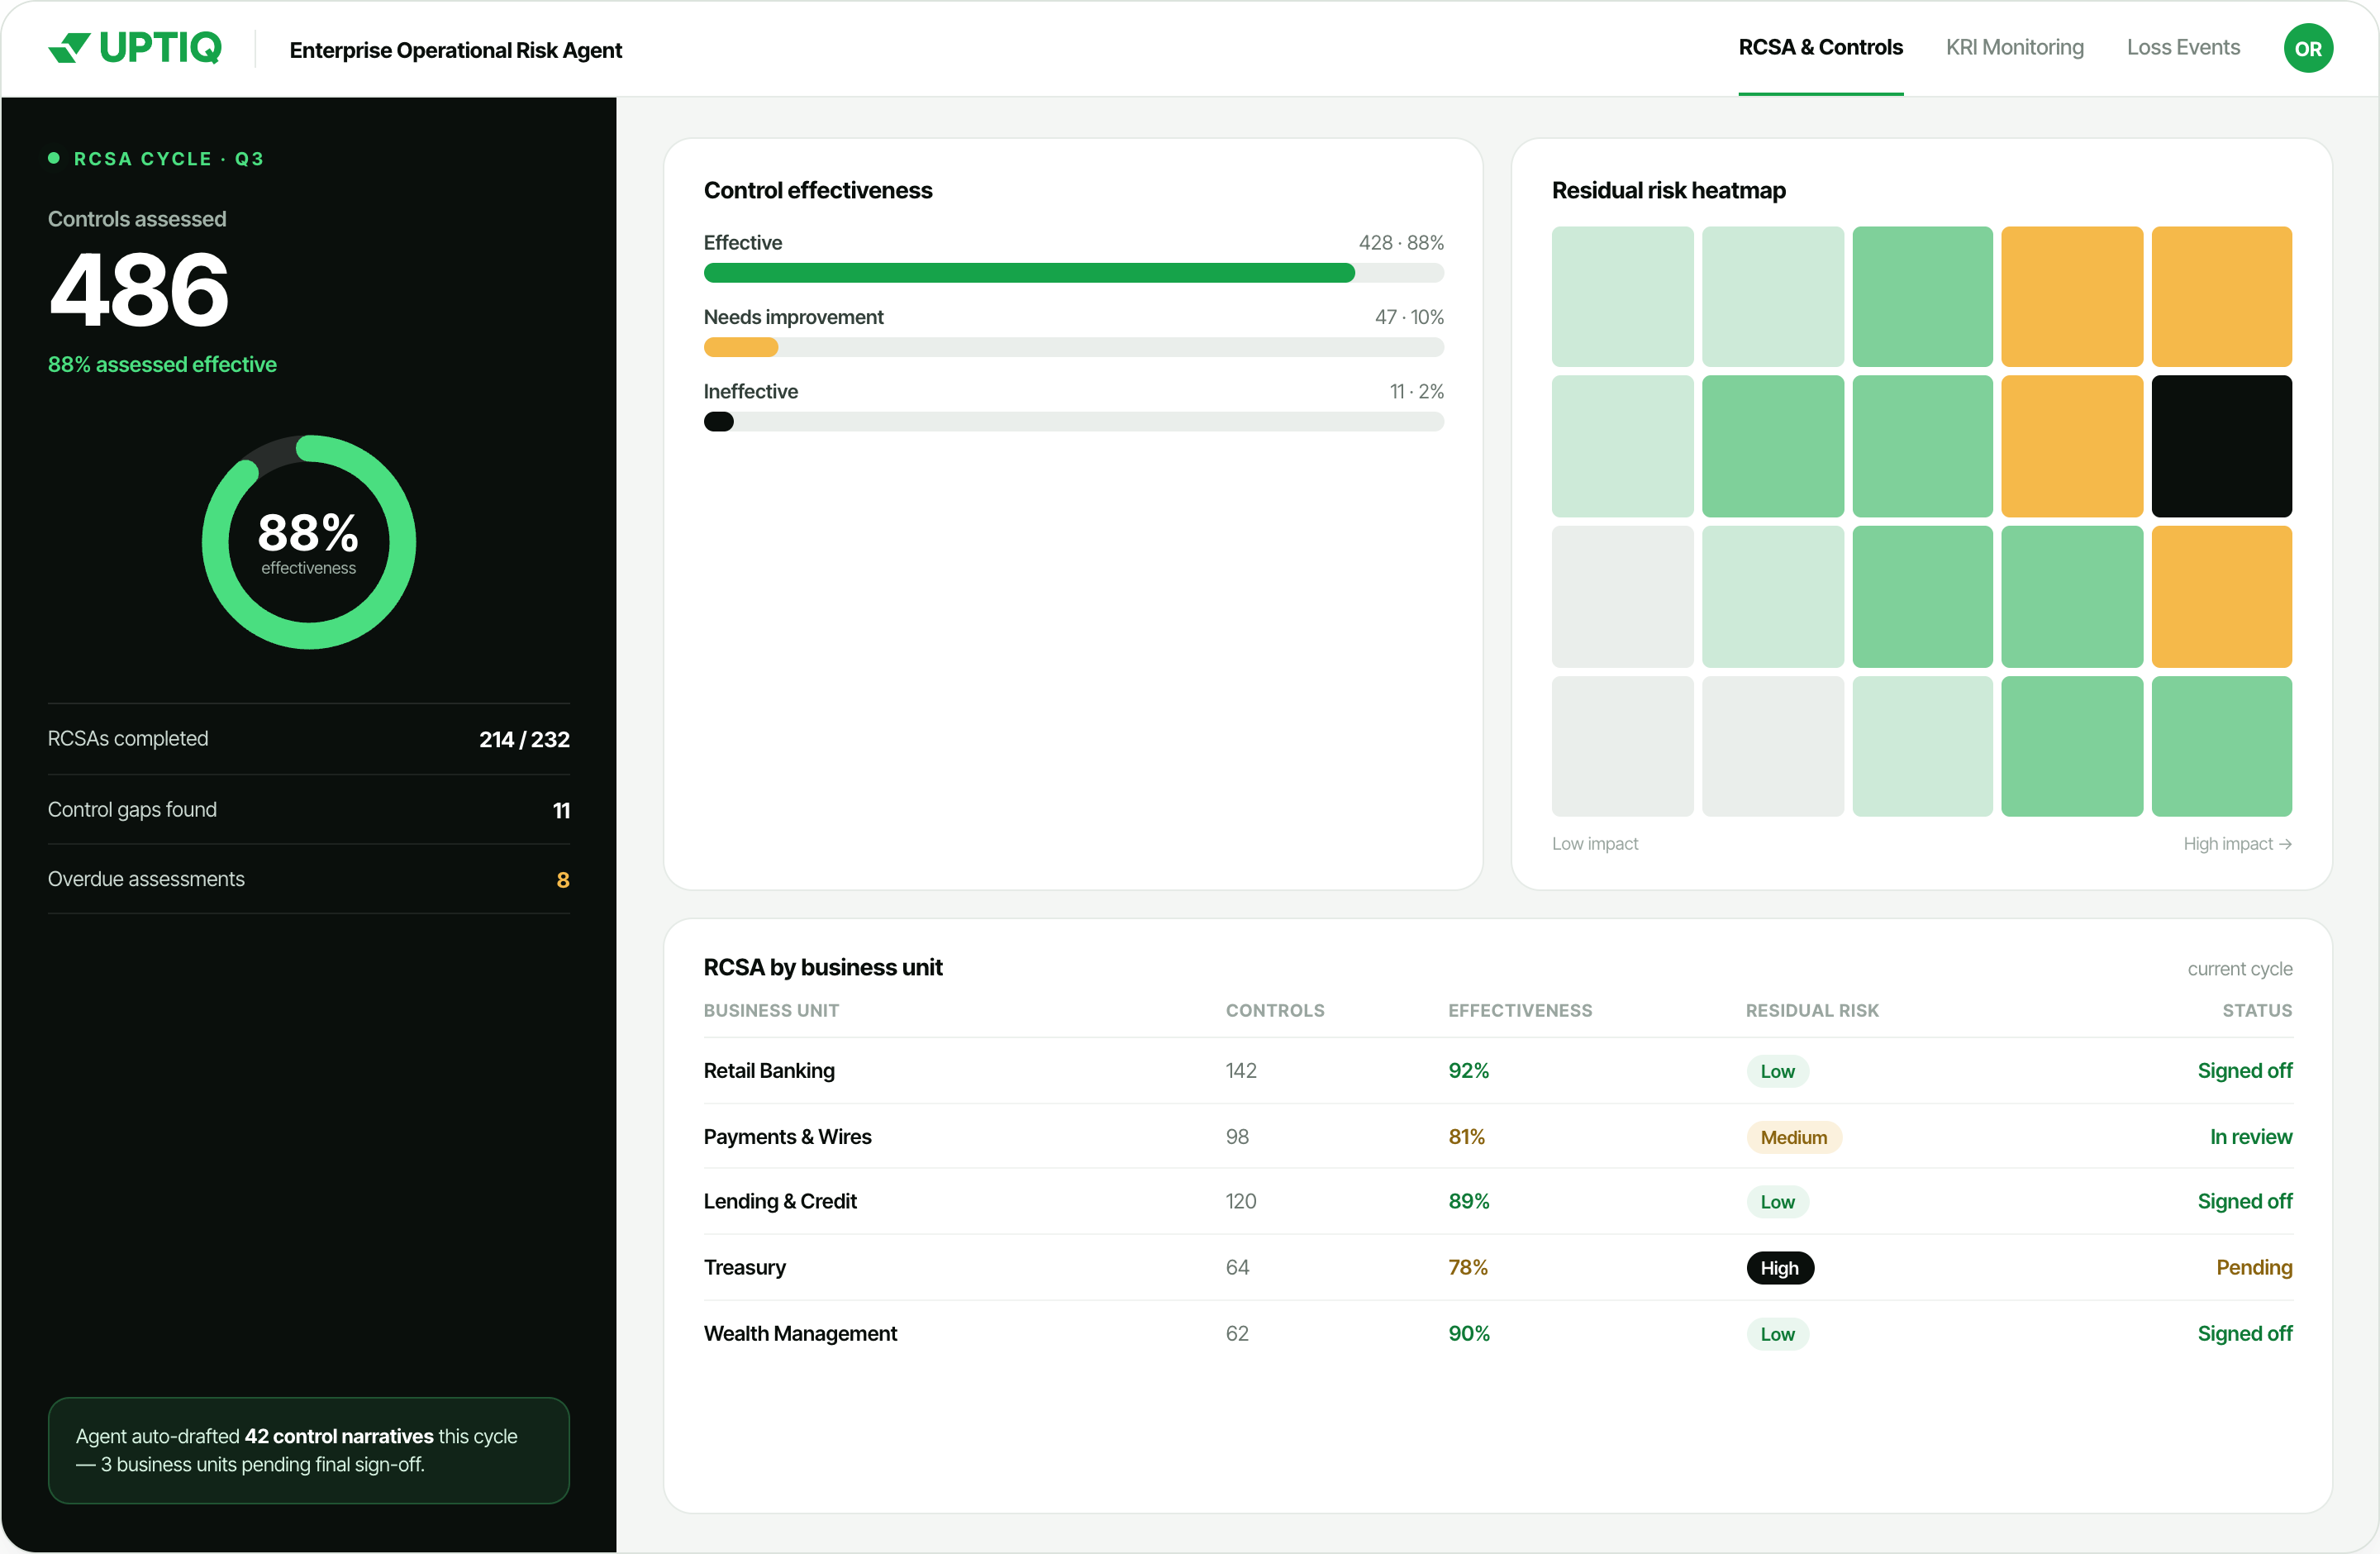The width and height of the screenshot is (2380, 1554).
Task: Click the Medium risk badge for Payments & Wires
Action: tap(1793, 1137)
